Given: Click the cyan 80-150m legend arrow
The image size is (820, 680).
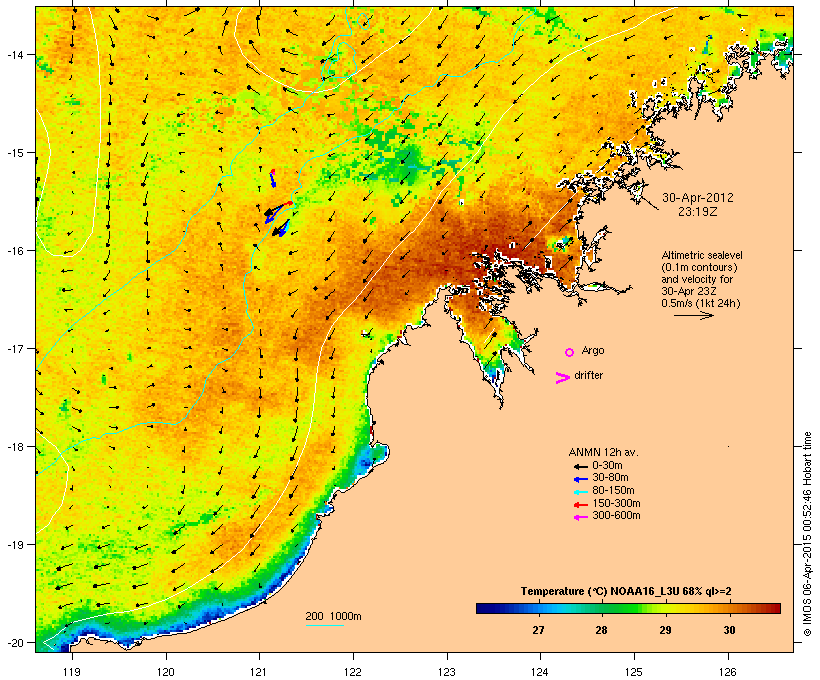Looking at the screenshot, I should coord(580,492).
